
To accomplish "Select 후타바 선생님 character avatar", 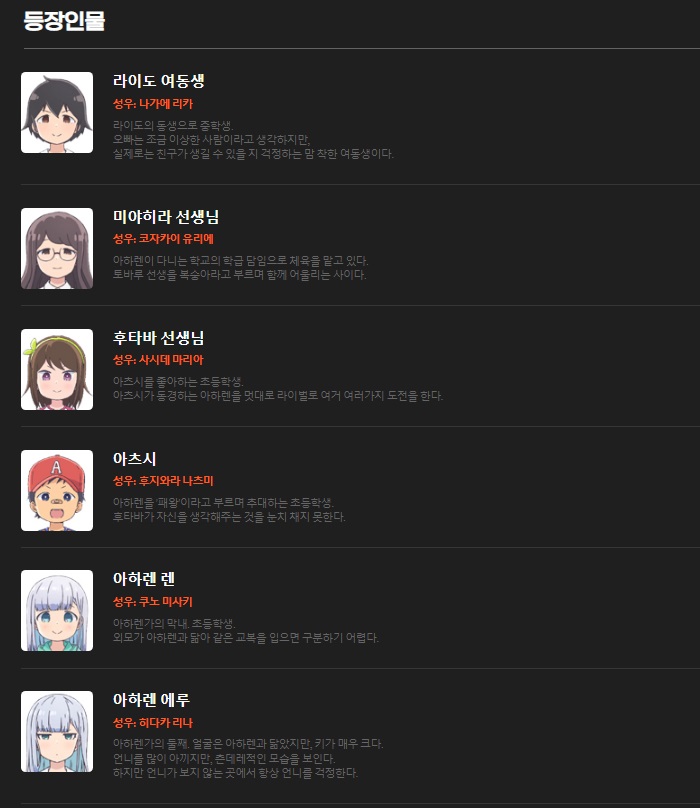I will [x=57, y=369].
